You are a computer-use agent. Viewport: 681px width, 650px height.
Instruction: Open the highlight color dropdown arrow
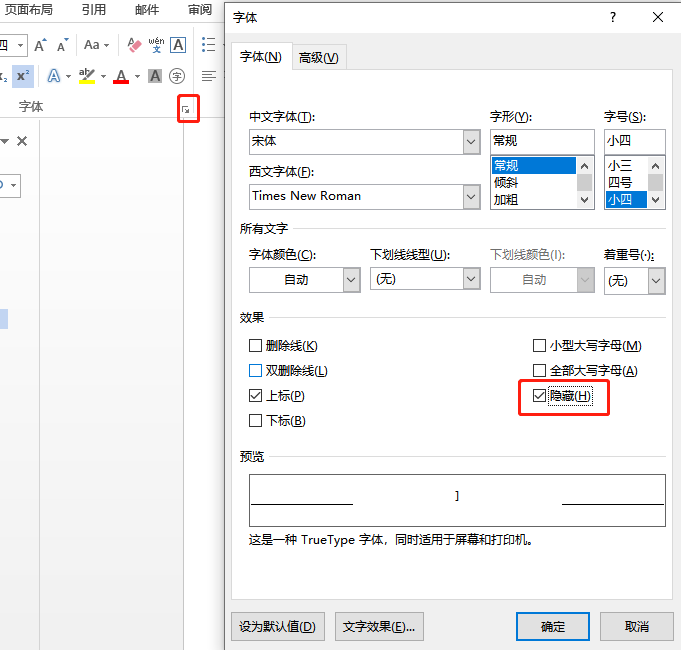click(103, 76)
